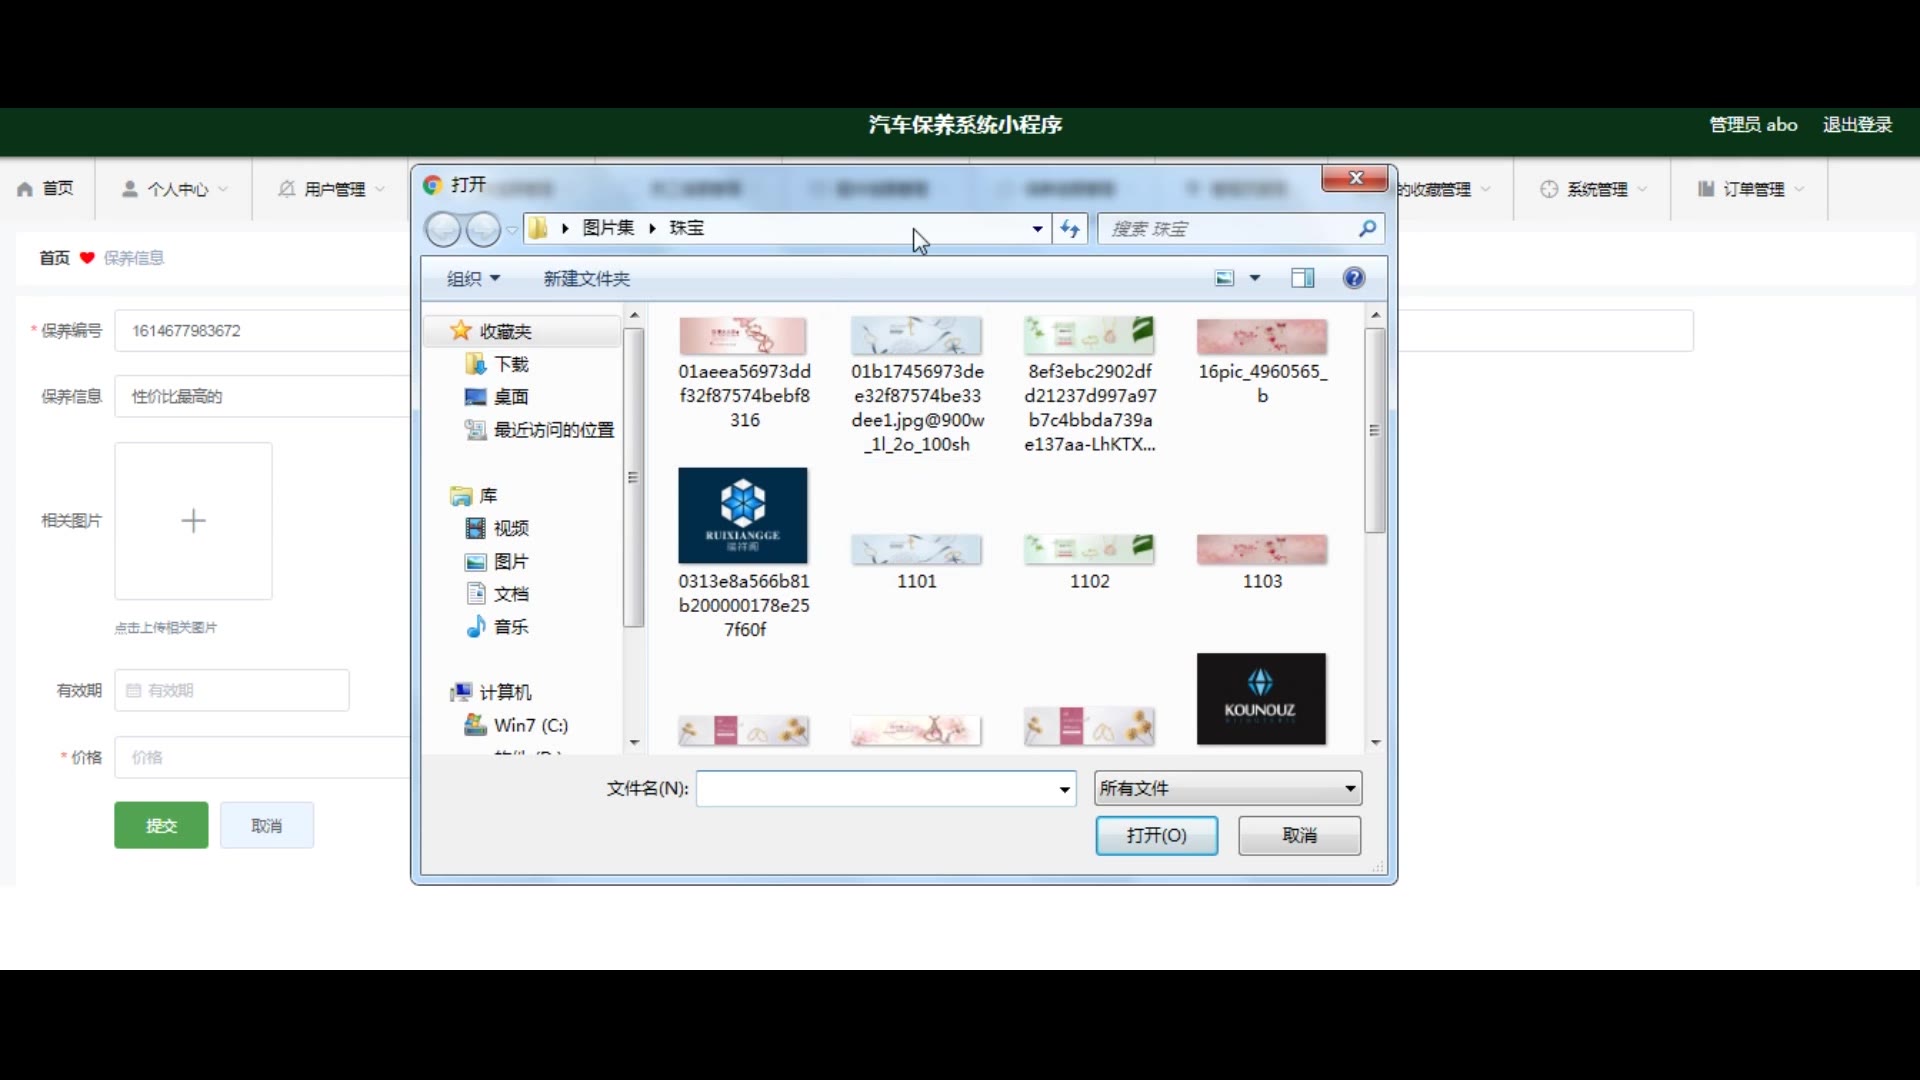Viewport: 1920px width, 1080px height.
Task: Close the 打开 file dialog
Action: pos(1355,178)
